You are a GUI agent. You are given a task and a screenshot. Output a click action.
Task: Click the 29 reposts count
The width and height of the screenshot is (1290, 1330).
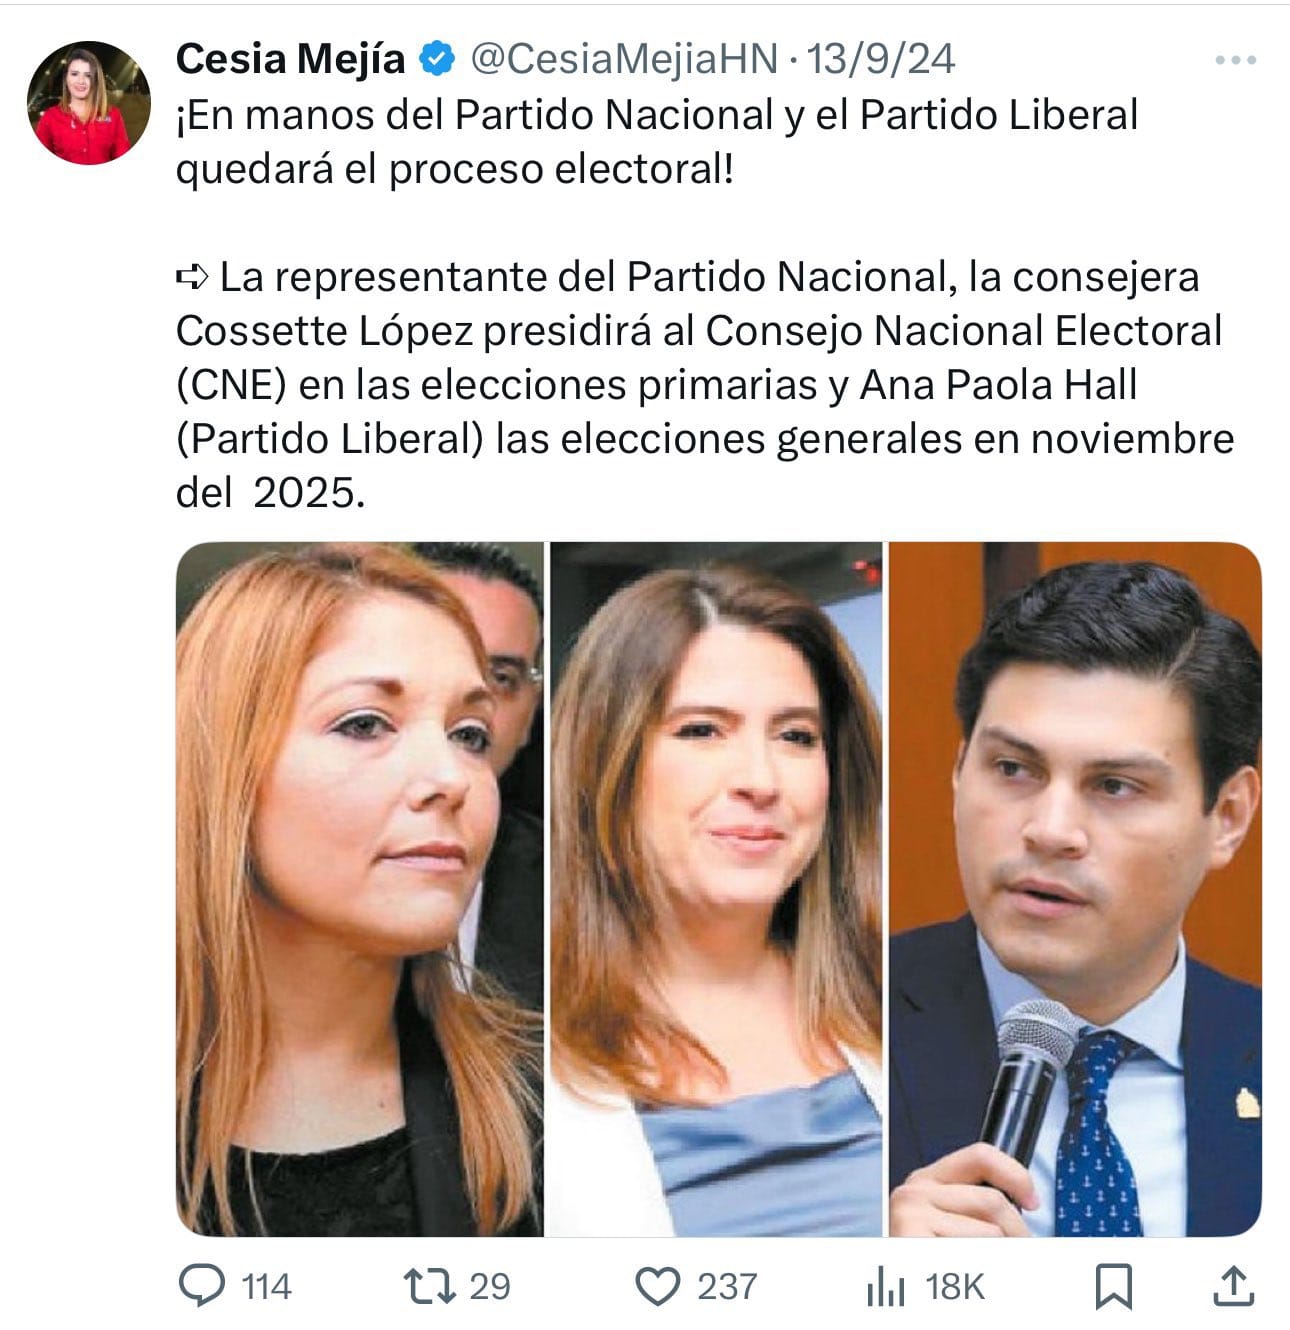pos(490,1287)
